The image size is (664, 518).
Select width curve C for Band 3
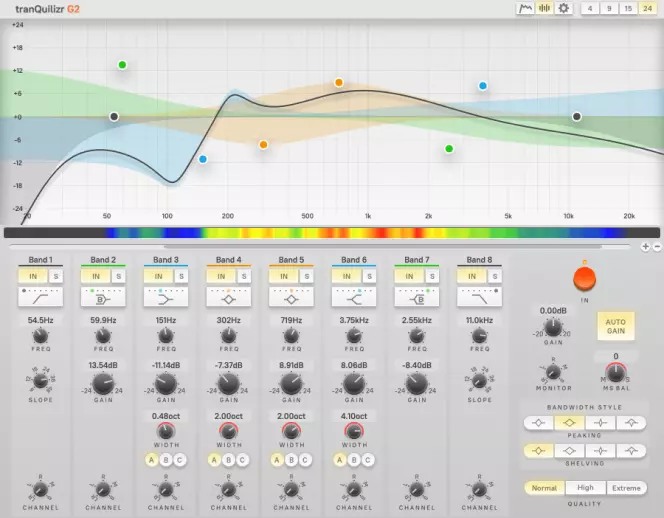pyautogui.click(x=180, y=460)
